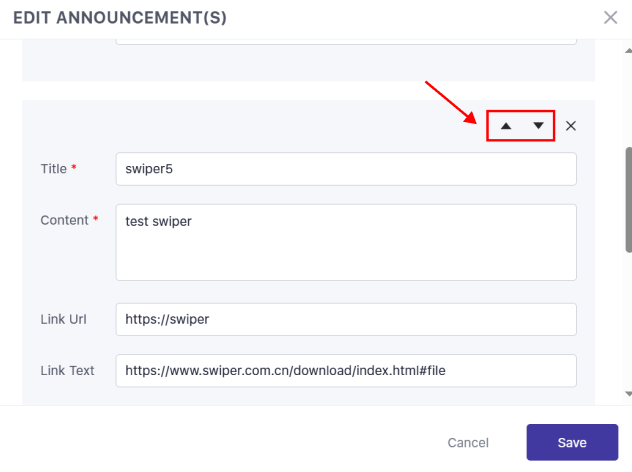Close the Edit Announcement(s) dialog
Image resolution: width=632 pixels, height=472 pixels.
point(610,17)
